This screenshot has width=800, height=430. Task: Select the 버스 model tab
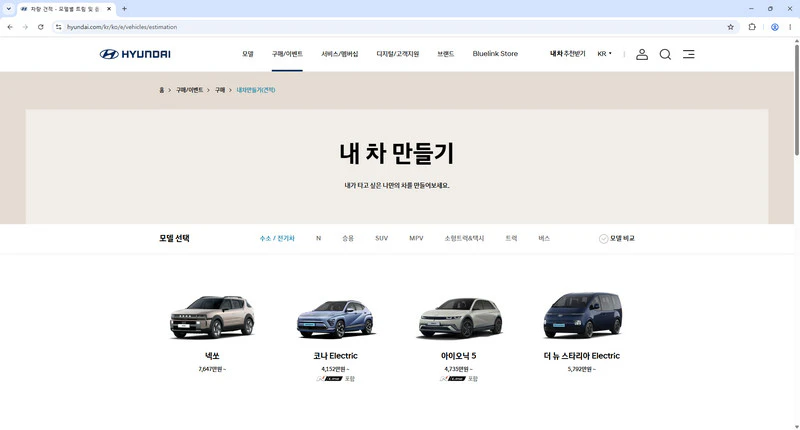(544, 238)
